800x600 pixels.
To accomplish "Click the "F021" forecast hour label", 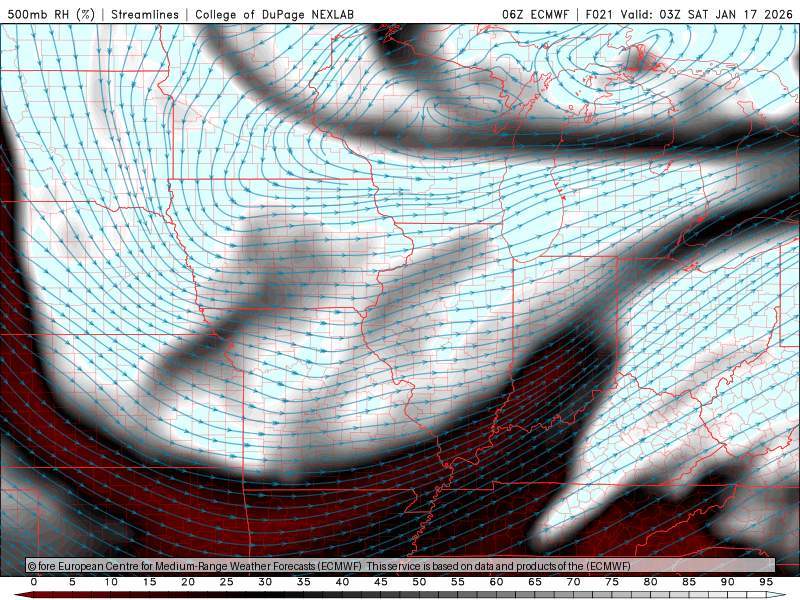I will tap(599, 14).
